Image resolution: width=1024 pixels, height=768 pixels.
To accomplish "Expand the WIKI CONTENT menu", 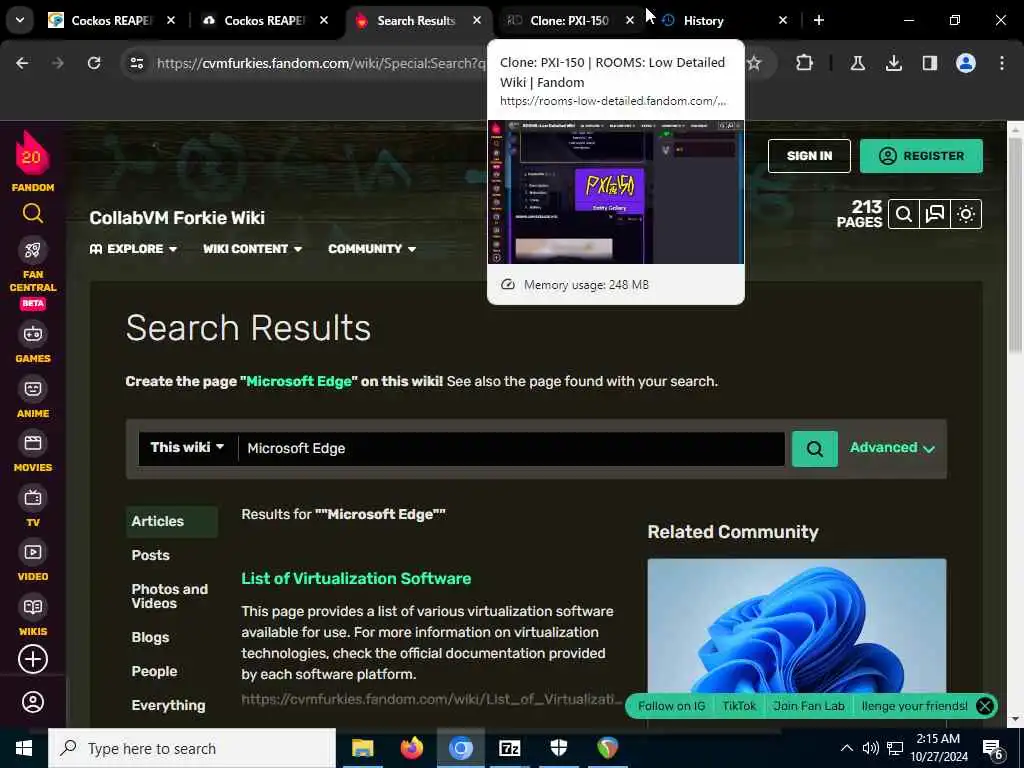I will tap(252, 249).
